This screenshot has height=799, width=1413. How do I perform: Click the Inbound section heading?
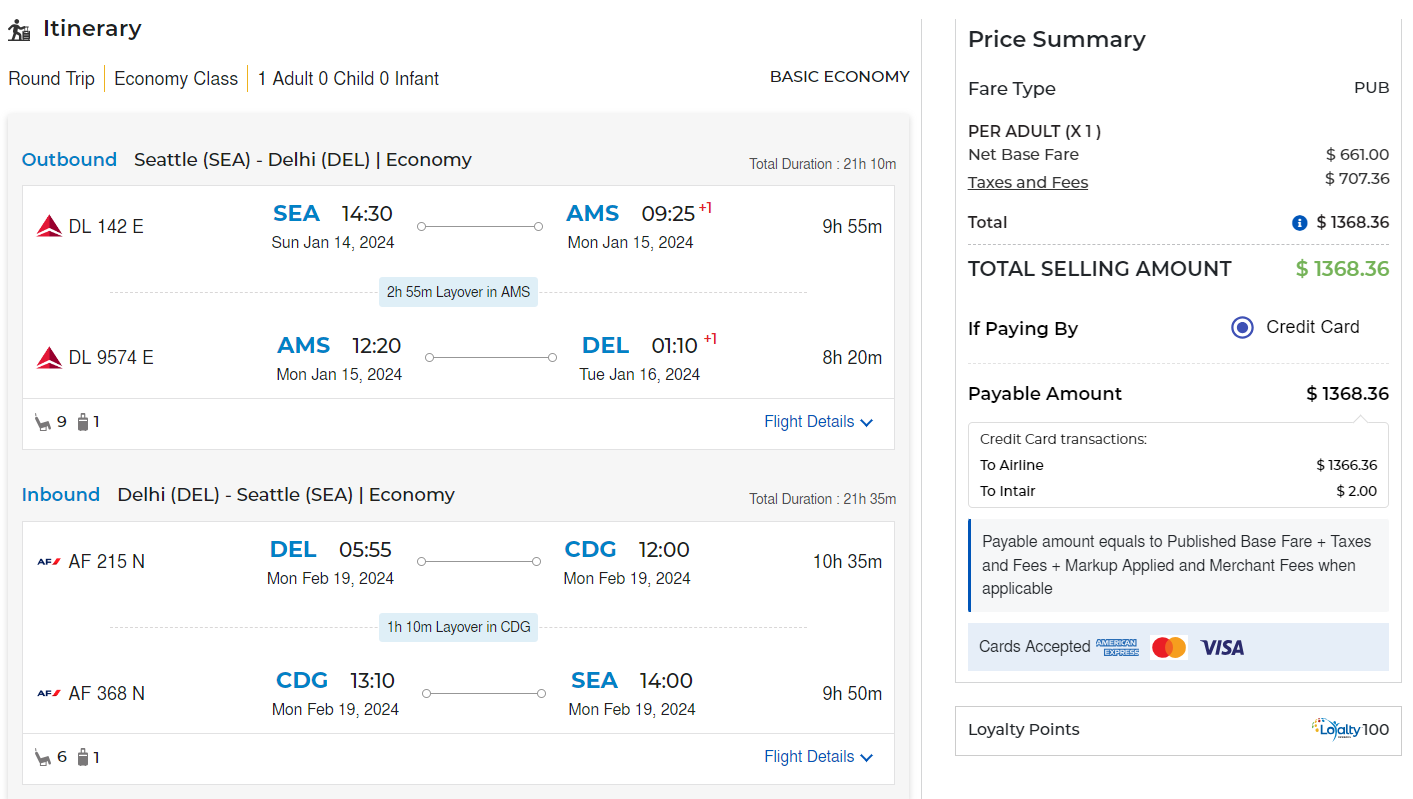point(61,495)
